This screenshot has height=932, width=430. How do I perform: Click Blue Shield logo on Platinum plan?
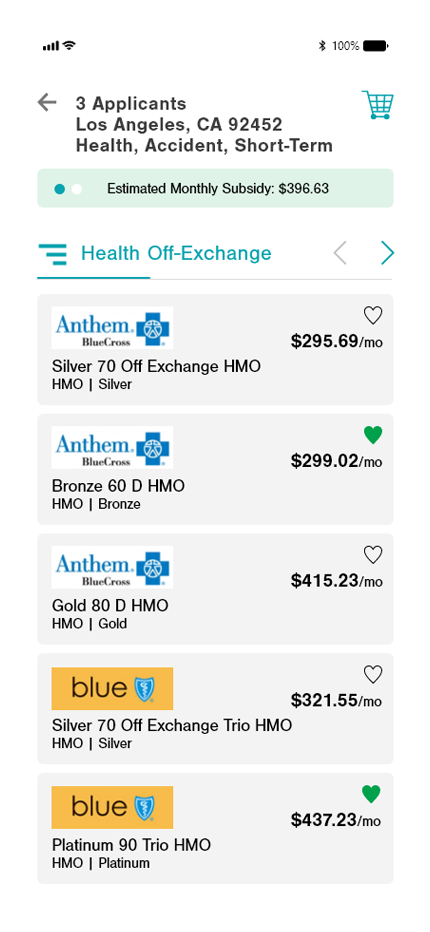pos(112,808)
